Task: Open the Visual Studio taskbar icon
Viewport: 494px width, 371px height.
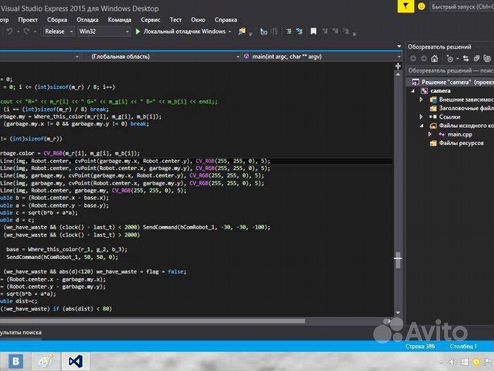Action: [76, 361]
